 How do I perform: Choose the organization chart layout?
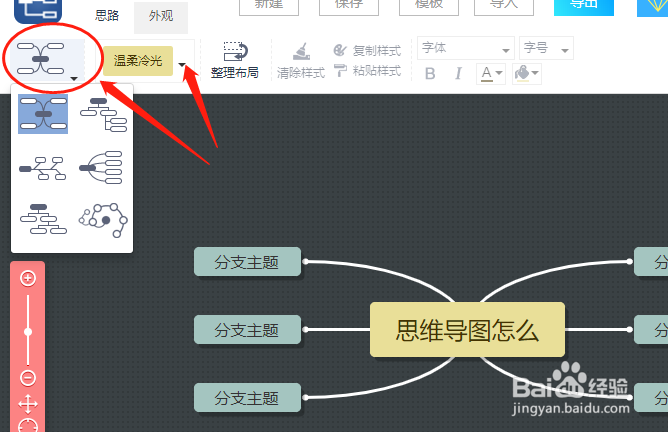(43, 219)
